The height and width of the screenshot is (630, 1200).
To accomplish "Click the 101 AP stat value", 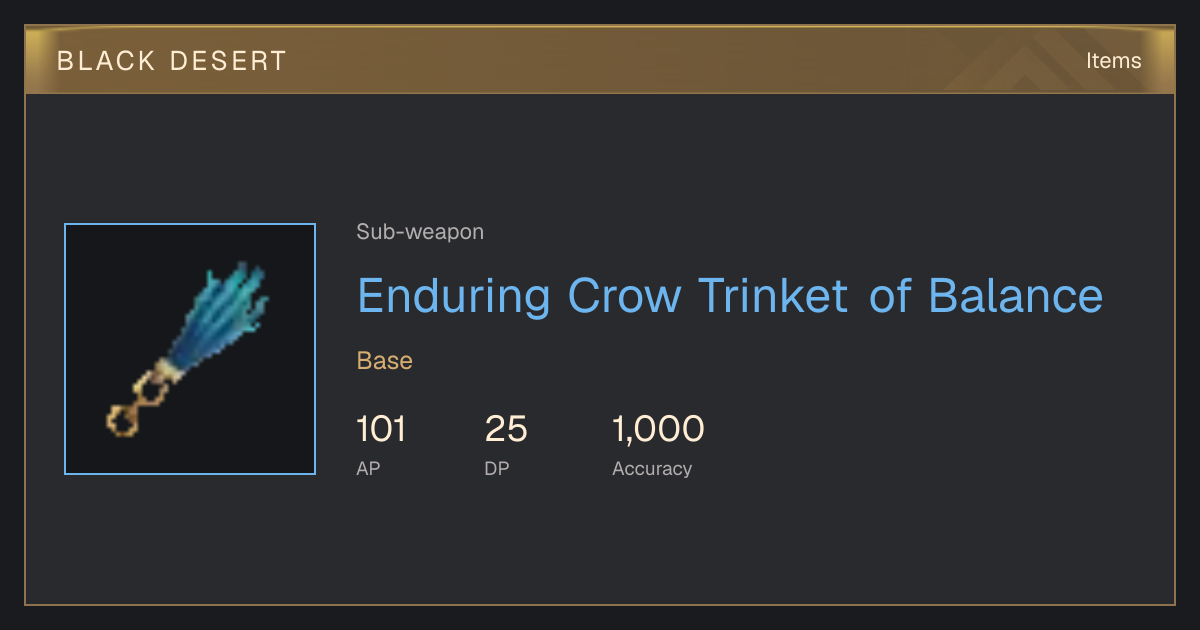I will pos(381,429).
